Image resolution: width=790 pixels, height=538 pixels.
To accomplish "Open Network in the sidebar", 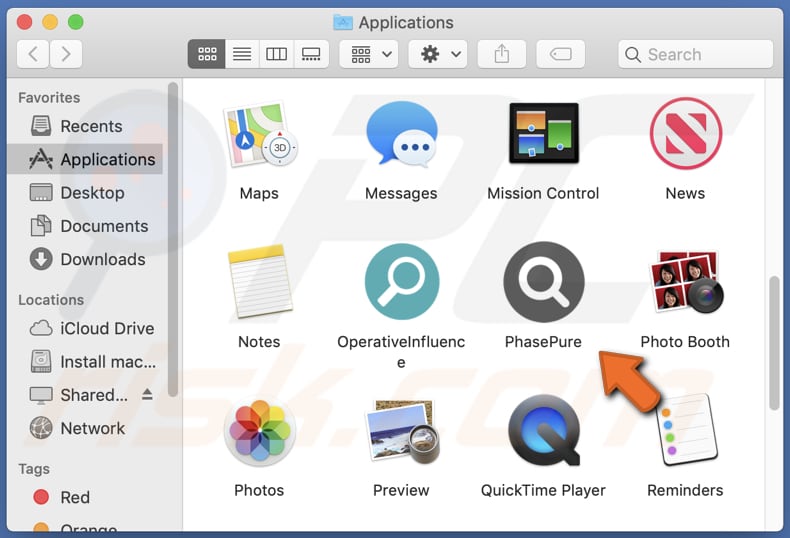I will coord(85,428).
